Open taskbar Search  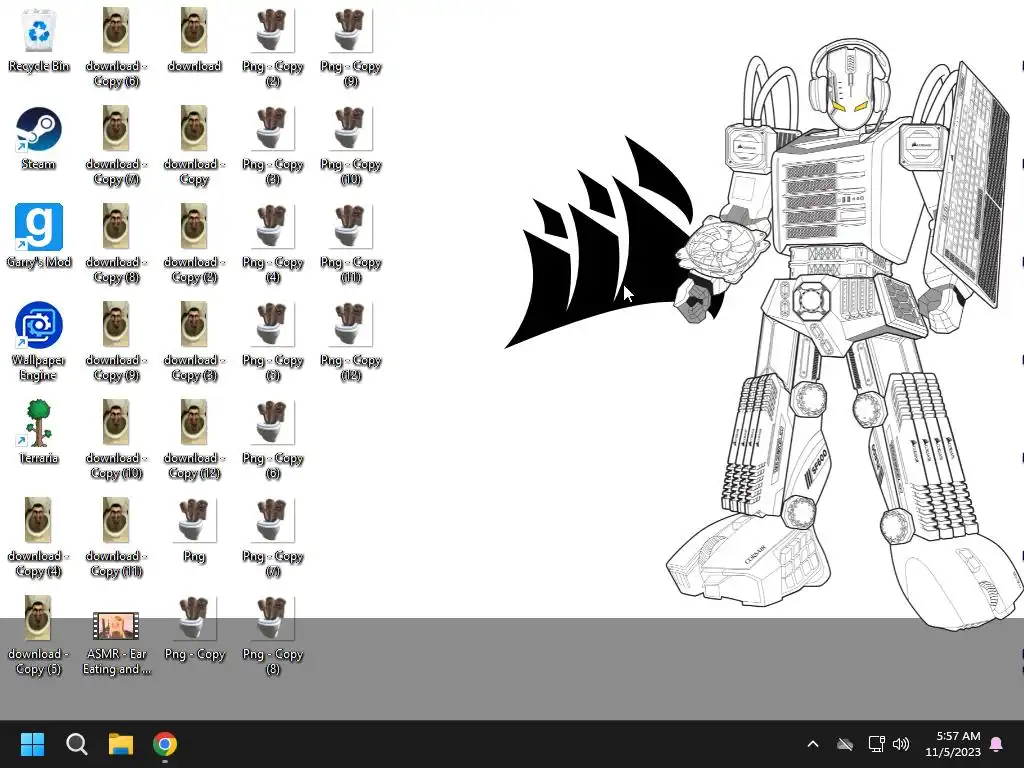[x=76, y=744]
